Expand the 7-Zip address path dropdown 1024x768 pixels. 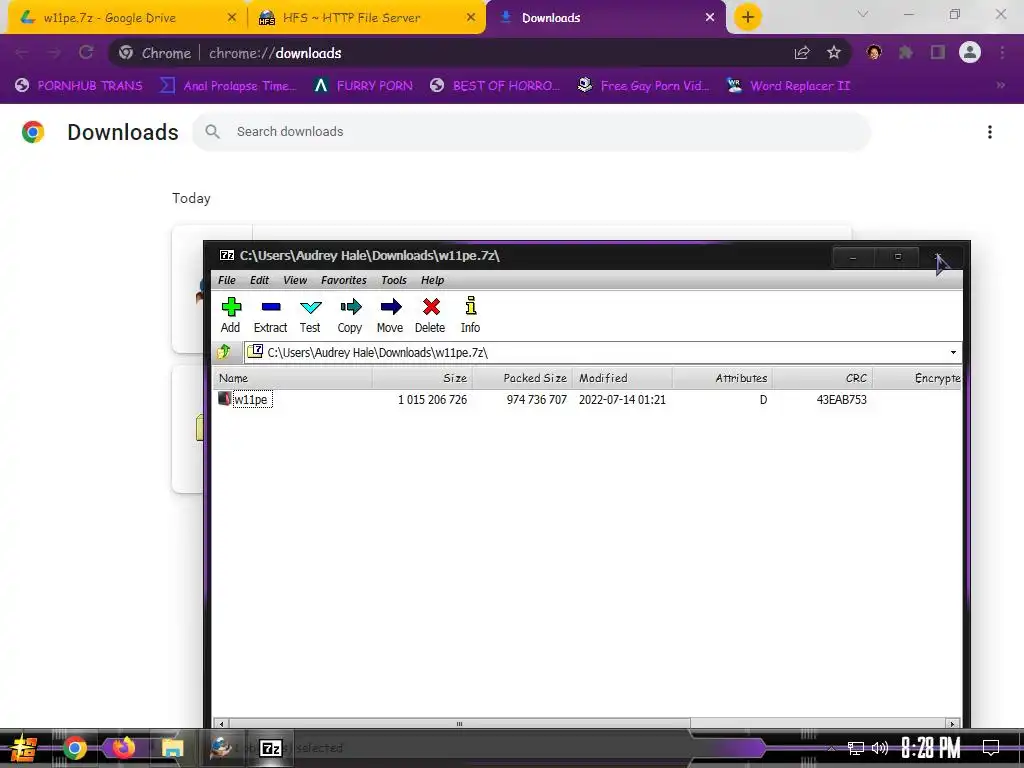coord(953,353)
